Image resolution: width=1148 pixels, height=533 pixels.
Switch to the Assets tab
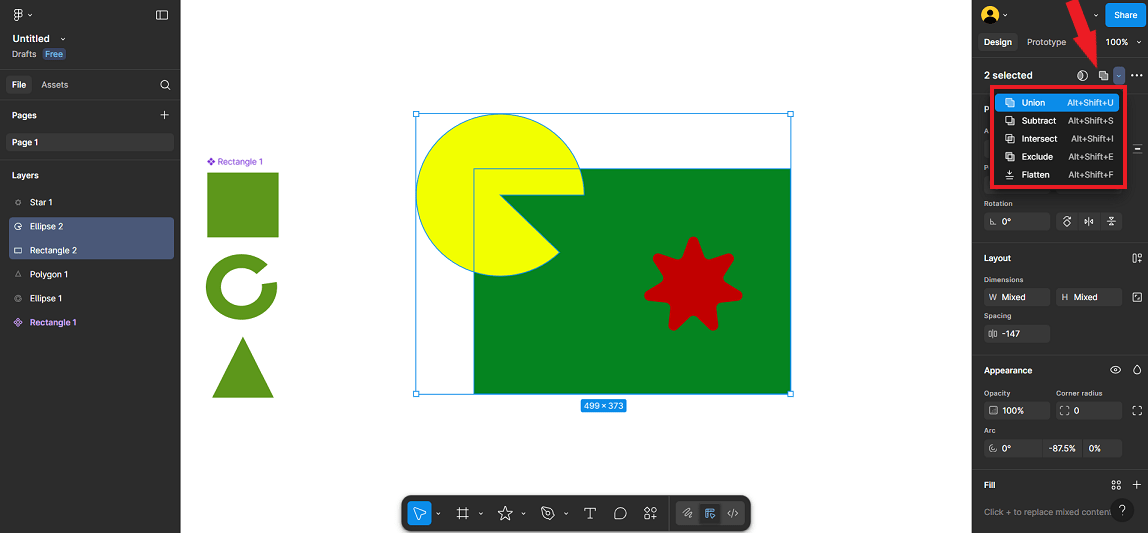(54, 85)
